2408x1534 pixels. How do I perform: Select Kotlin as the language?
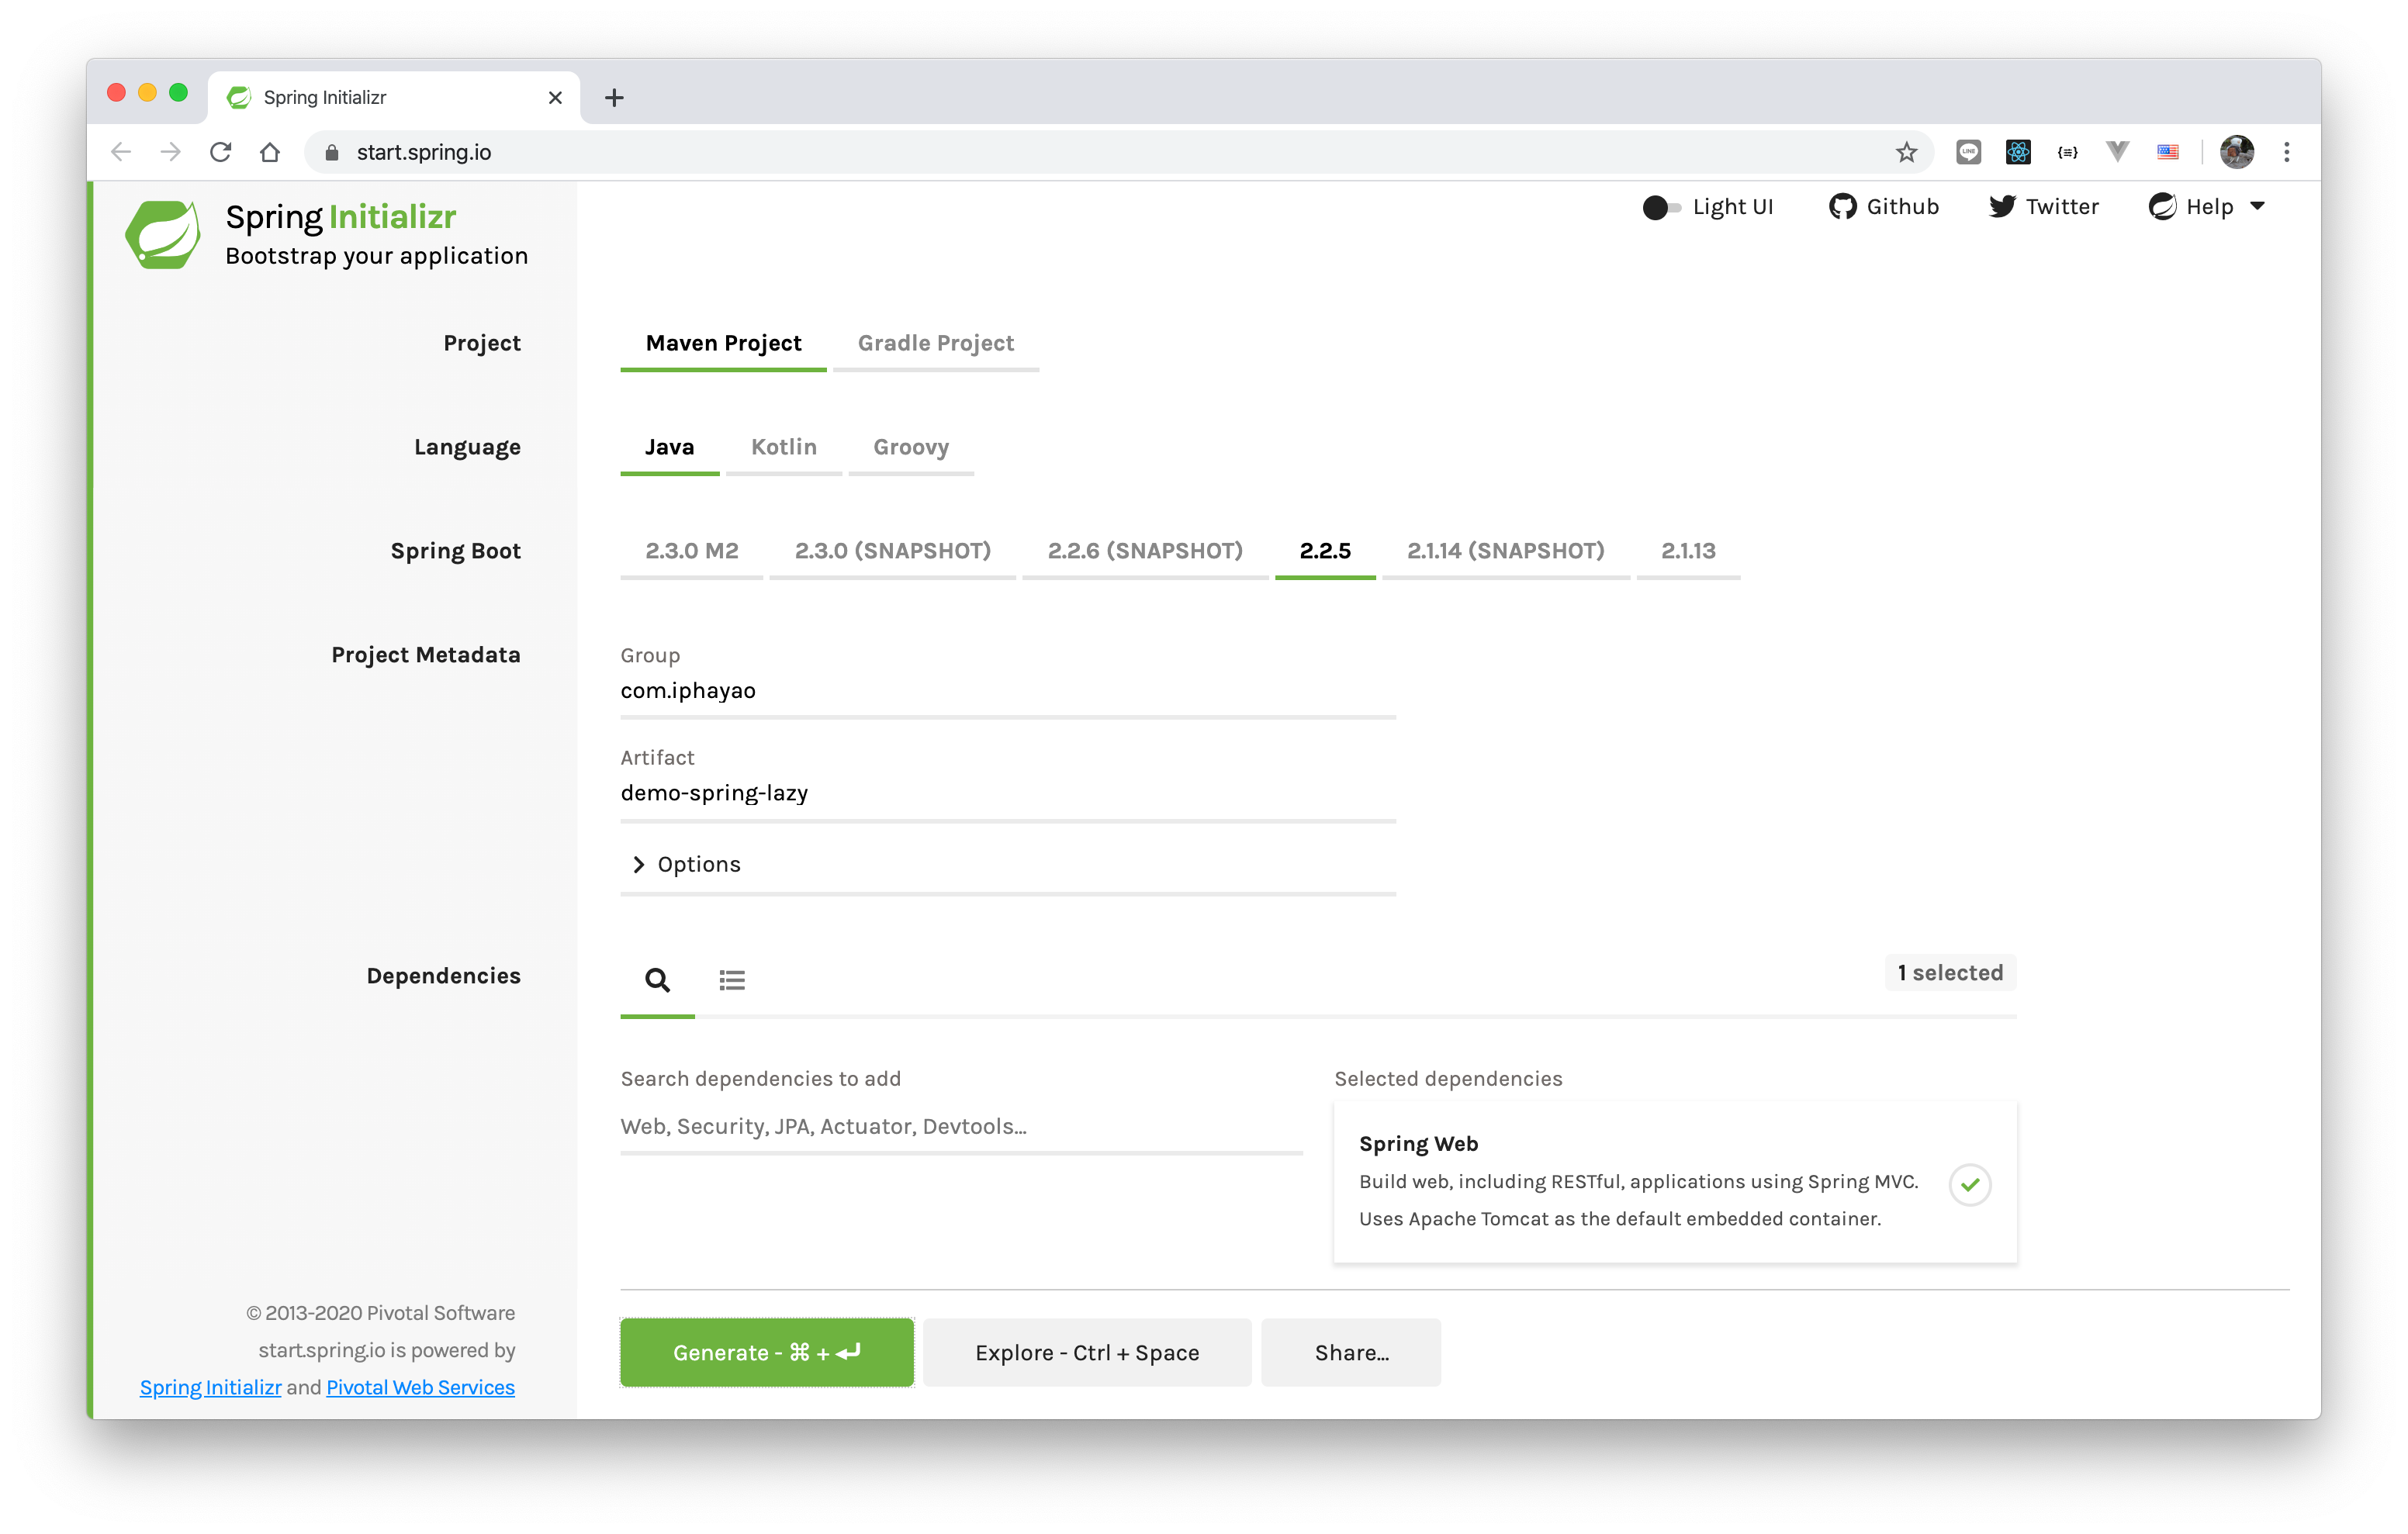click(x=783, y=447)
